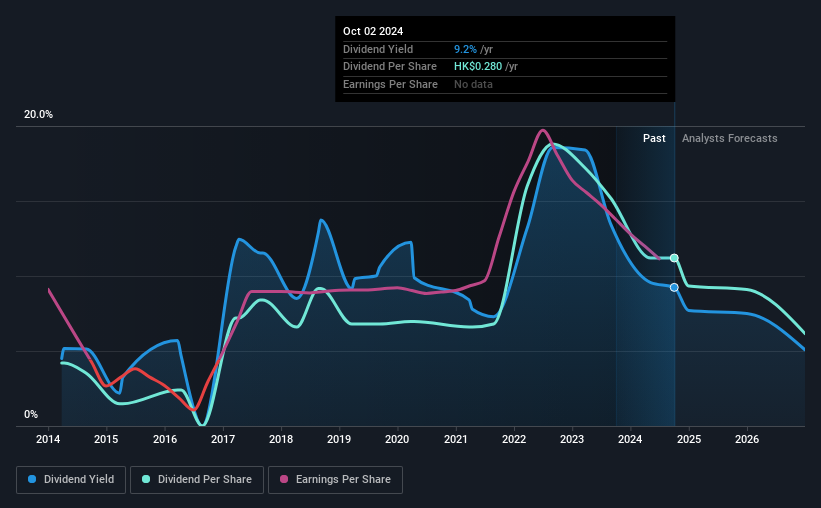The image size is (821, 508).
Task: Click the 2020 x-axis label
Action: tap(397, 439)
